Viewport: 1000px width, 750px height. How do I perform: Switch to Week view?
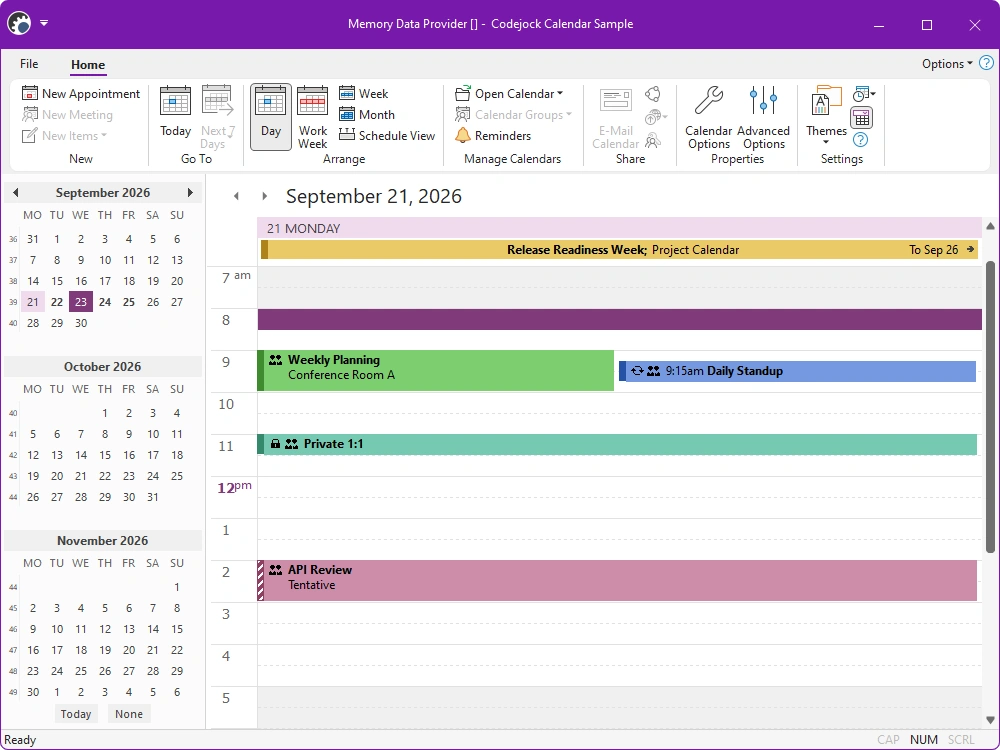pyautogui.click(x=364, y=94)
